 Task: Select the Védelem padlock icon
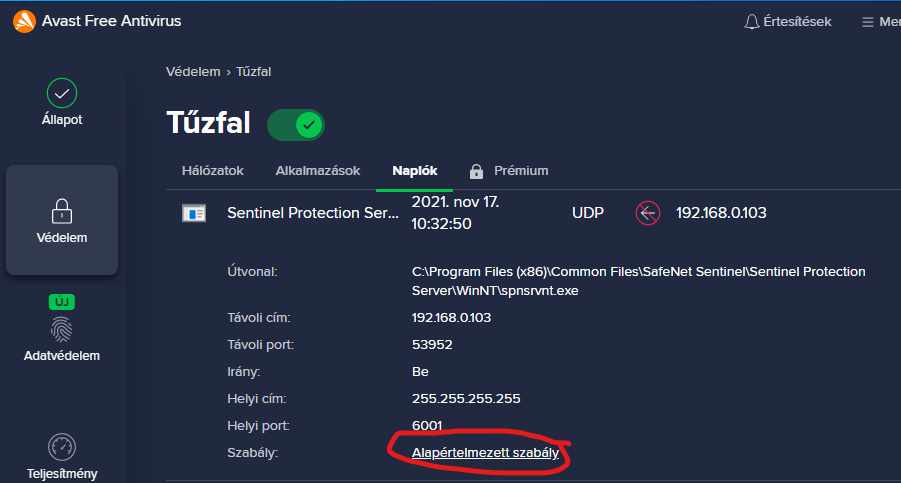coord(62,211)
